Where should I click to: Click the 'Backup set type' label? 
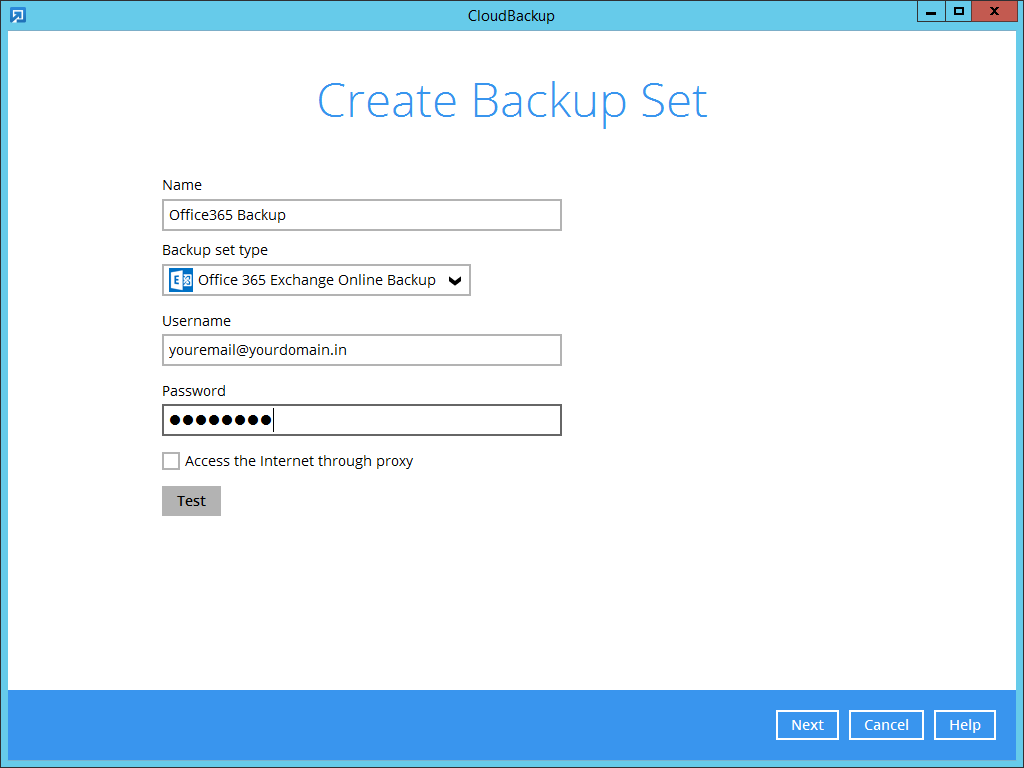[x=215, y=250]
